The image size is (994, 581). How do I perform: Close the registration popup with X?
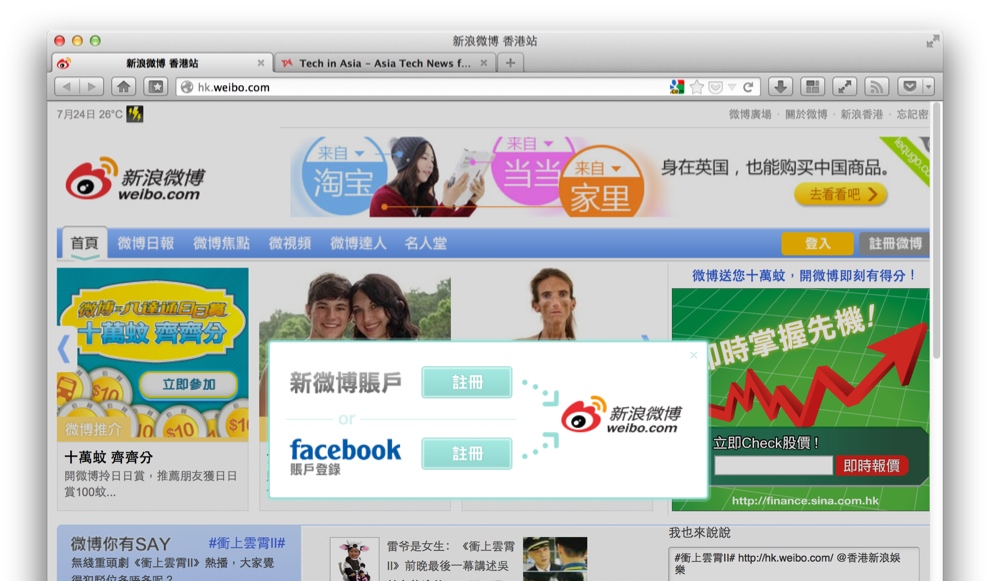(x=694, y=355)
